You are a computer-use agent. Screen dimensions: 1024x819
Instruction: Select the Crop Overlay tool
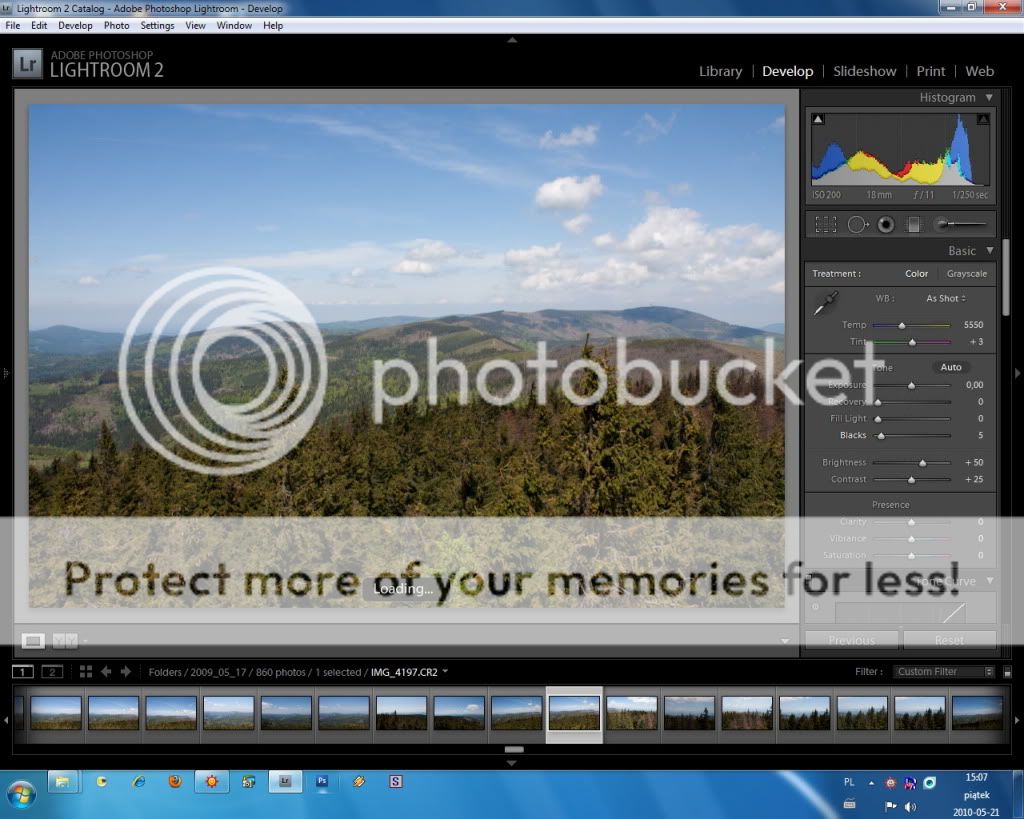825,225
